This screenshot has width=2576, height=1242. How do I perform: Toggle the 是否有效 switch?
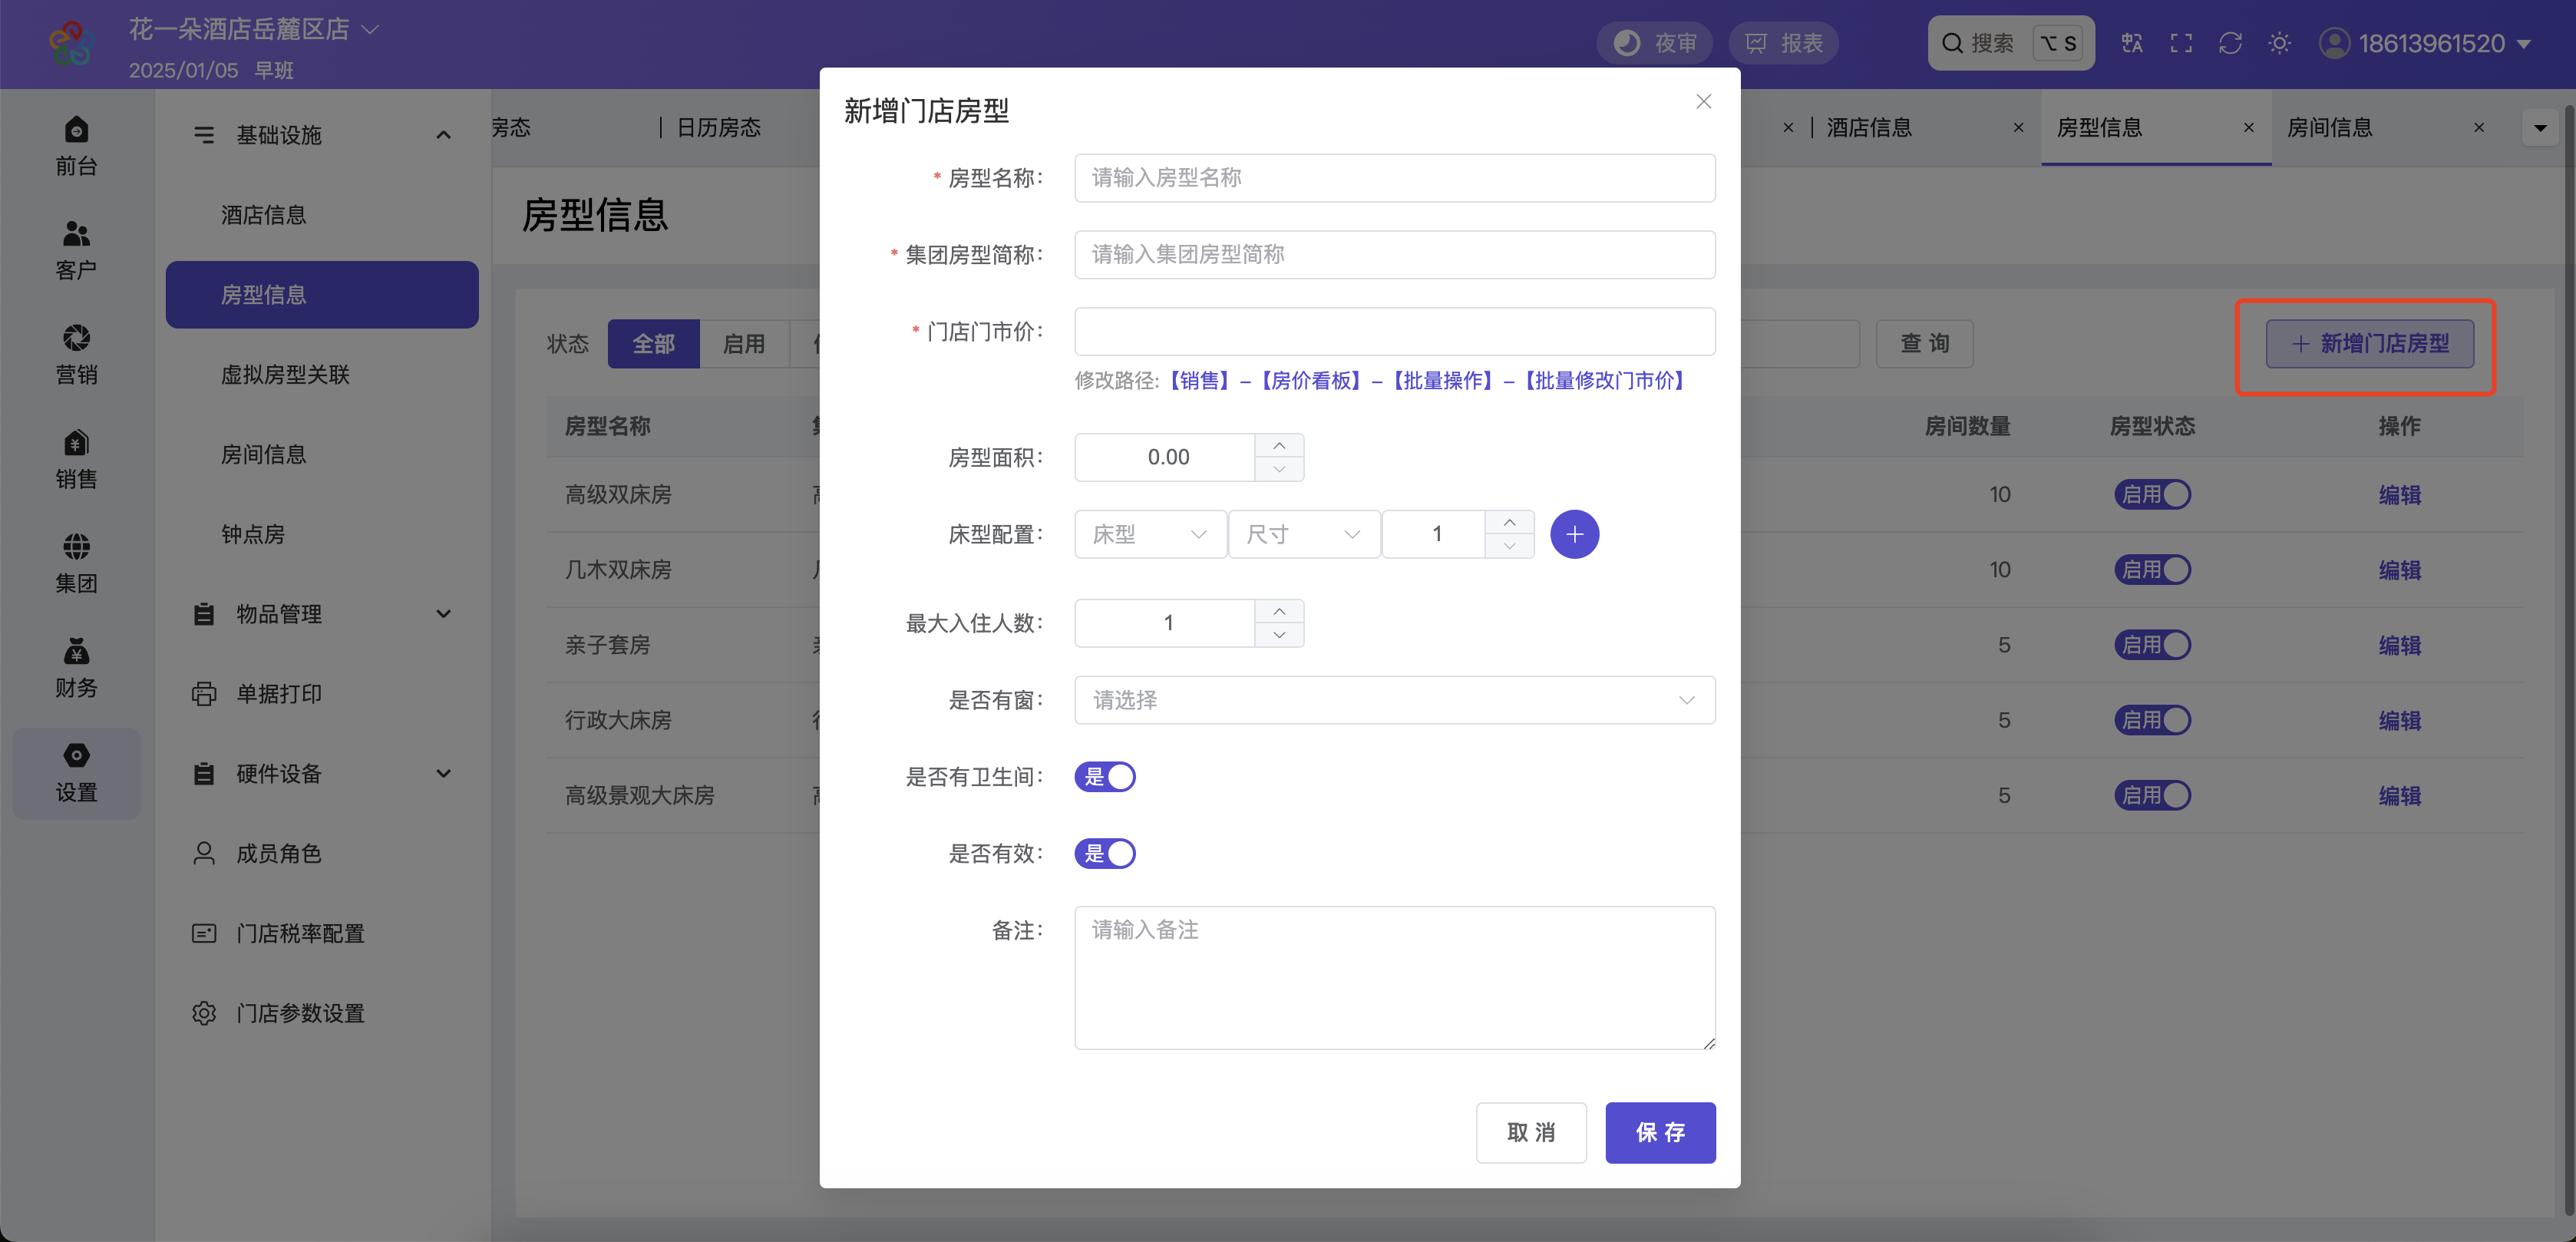[1104, 853]
